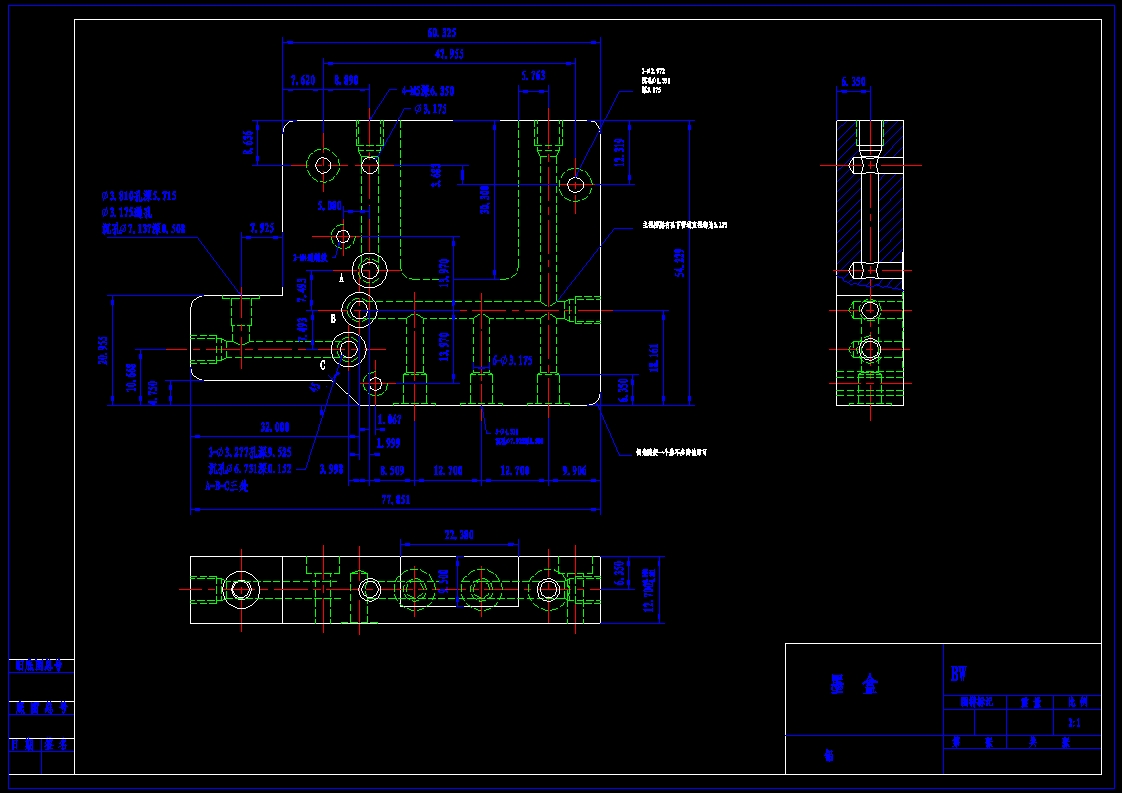Image resolution: width=1122 pixels, height=793 pixels.
Task: Select the hole marker labeled C
Action: (x=322, y=366)
